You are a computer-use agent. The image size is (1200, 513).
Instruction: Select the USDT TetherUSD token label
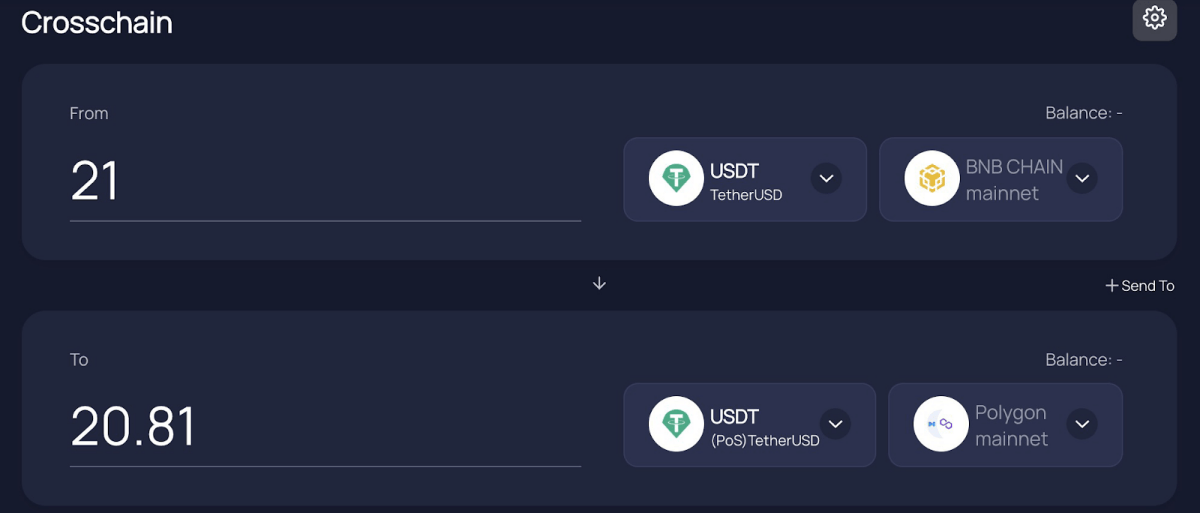[746, 182]
